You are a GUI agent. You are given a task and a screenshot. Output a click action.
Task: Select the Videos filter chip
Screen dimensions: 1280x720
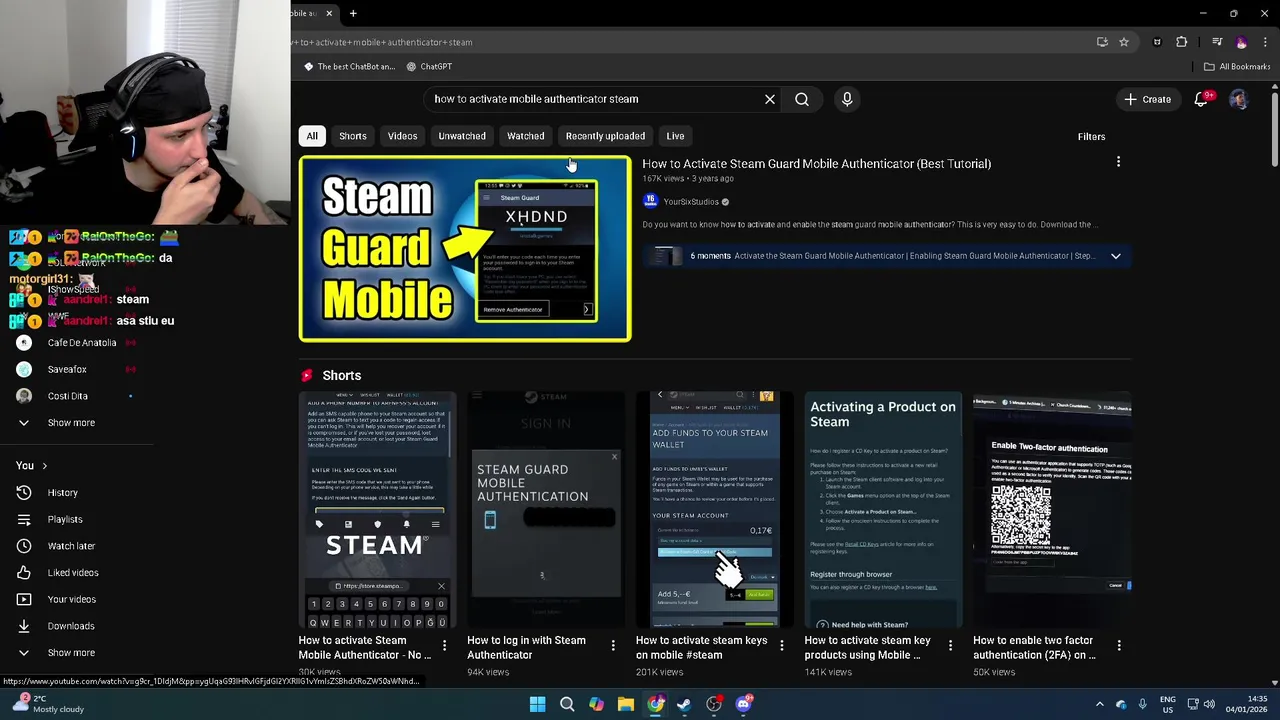coord(402,136)
